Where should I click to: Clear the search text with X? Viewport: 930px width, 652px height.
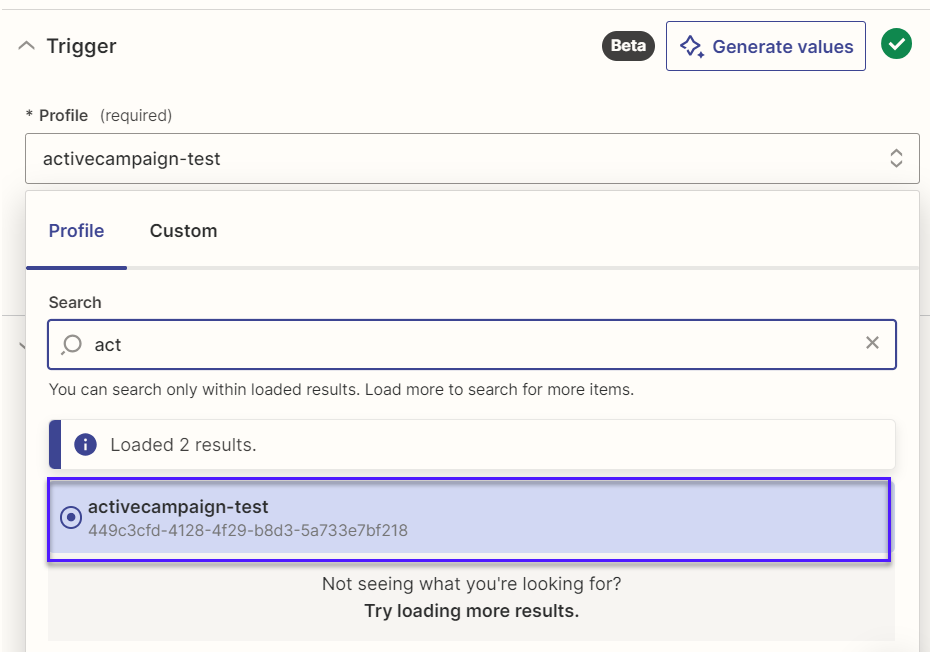[x=872, y=342]
